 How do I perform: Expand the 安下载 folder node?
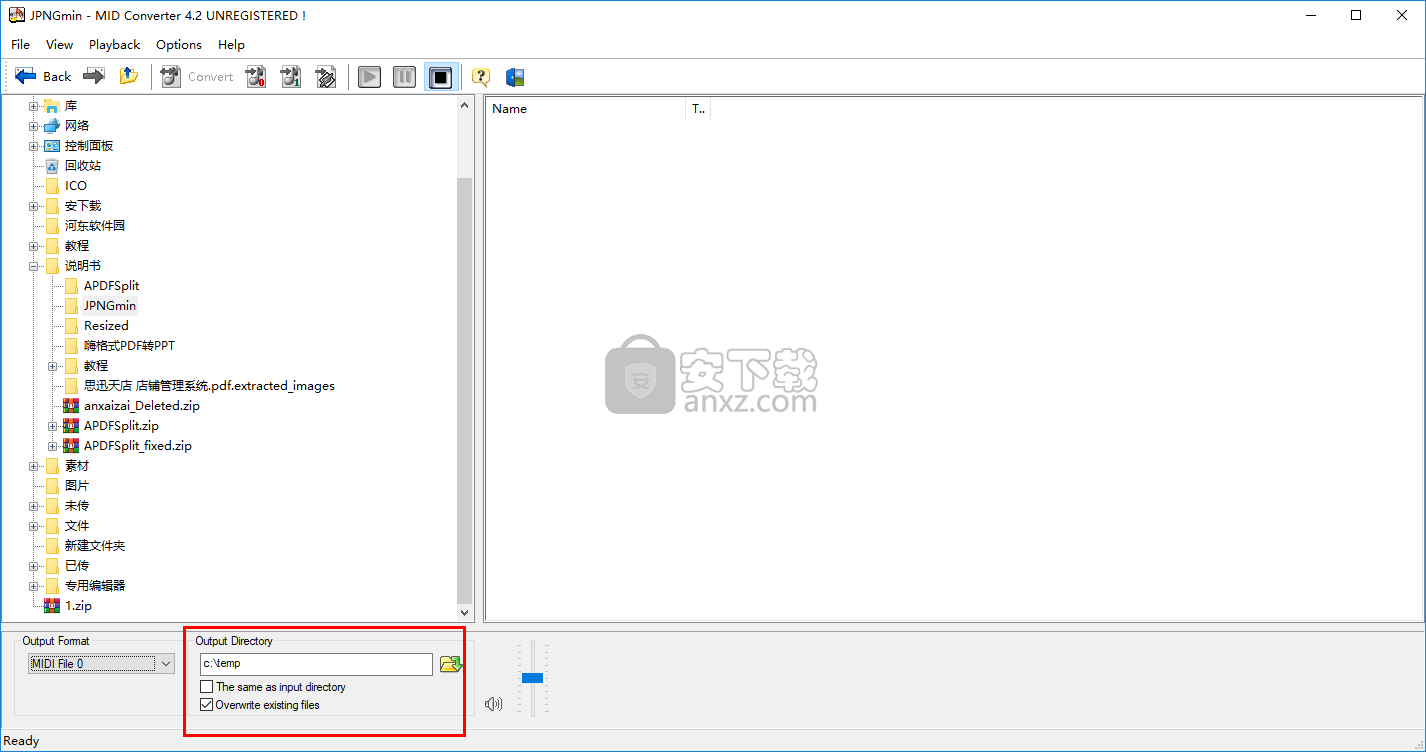coord(33,206)
